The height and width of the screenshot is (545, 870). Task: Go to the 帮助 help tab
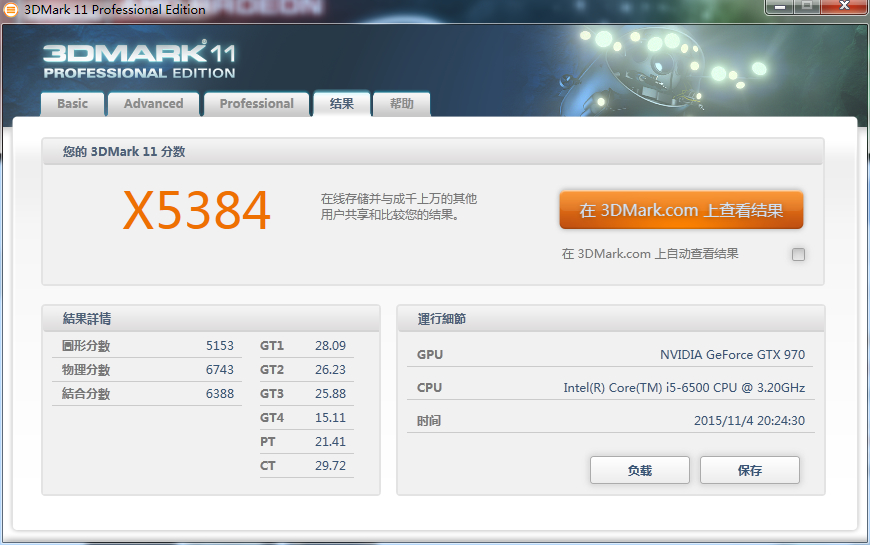tap(402, 104)
